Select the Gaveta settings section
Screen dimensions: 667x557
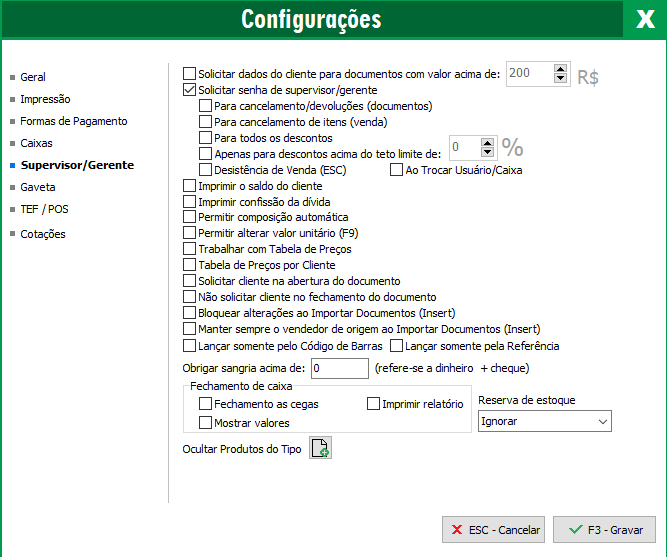[x=38, y=187]
